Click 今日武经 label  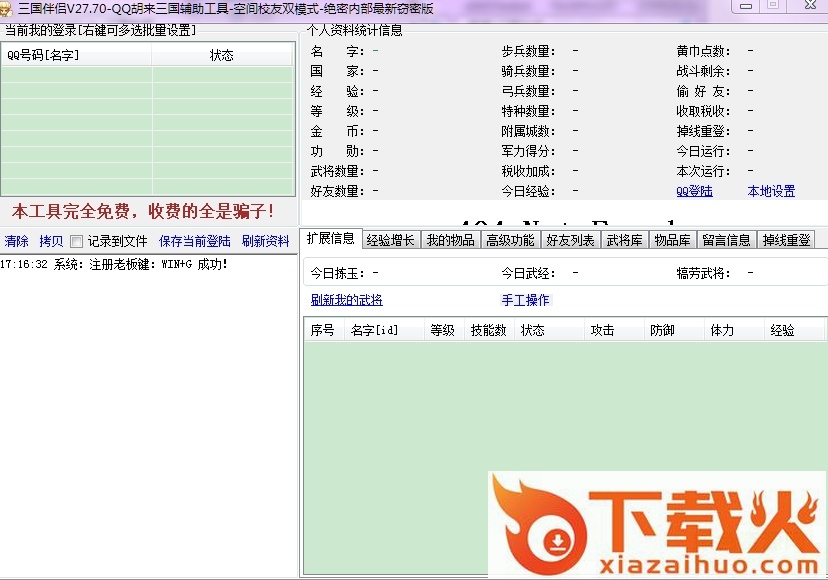529,273
